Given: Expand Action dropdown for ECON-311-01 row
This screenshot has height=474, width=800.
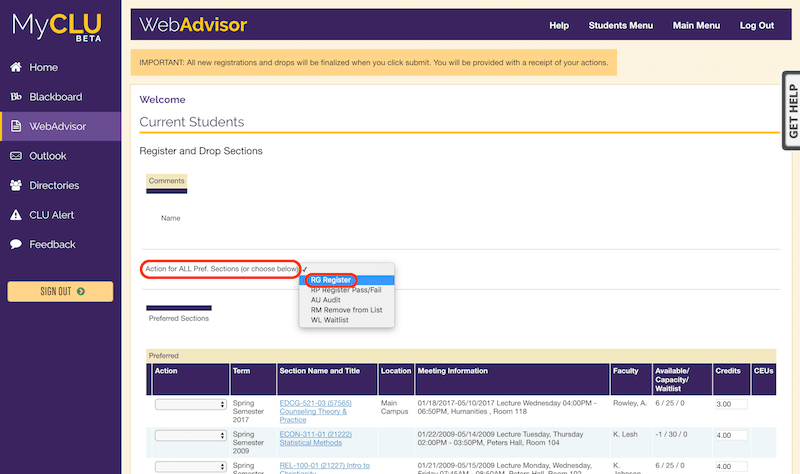Looking at the screenshot, I should (191, 436).
